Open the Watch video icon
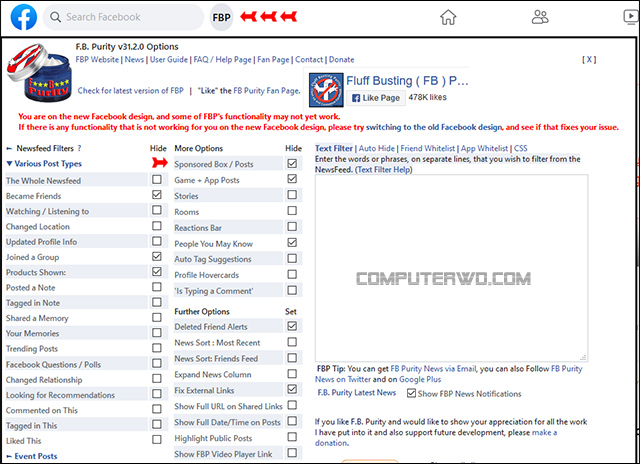Viewport: 640px width, 464px height. pyautogui.click(x=631, y=17)
